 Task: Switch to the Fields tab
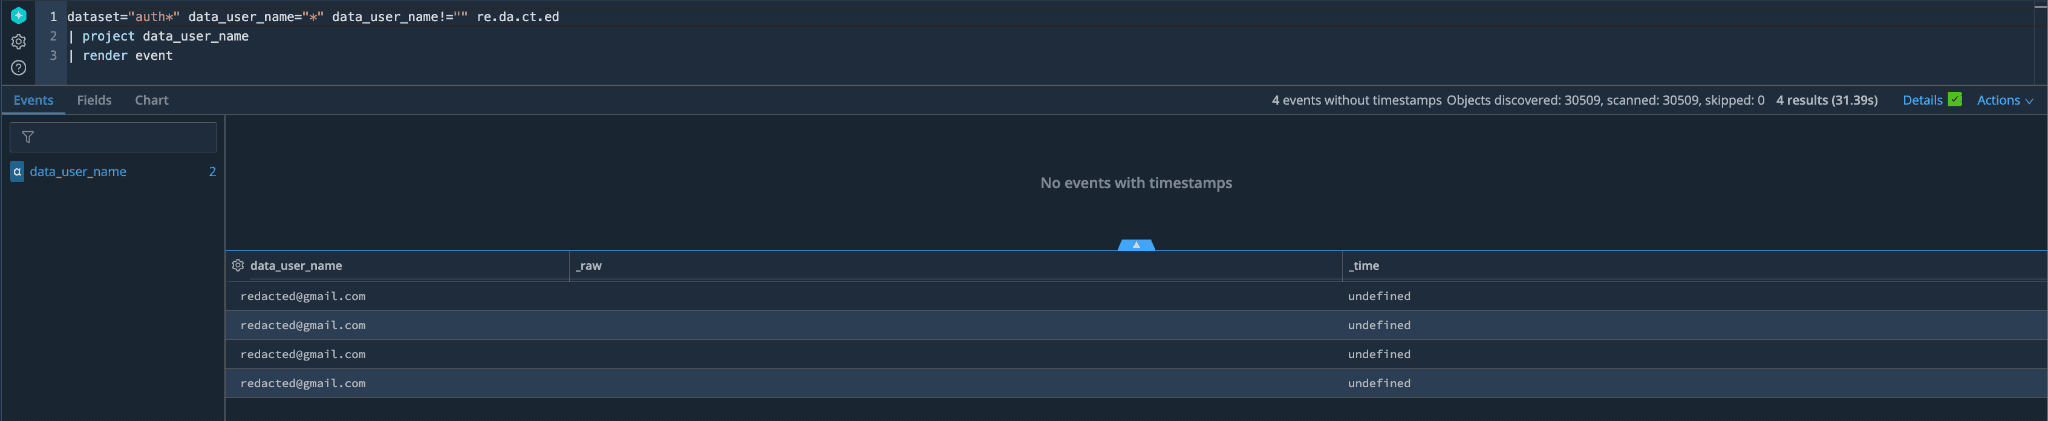[x=94, y=100]
